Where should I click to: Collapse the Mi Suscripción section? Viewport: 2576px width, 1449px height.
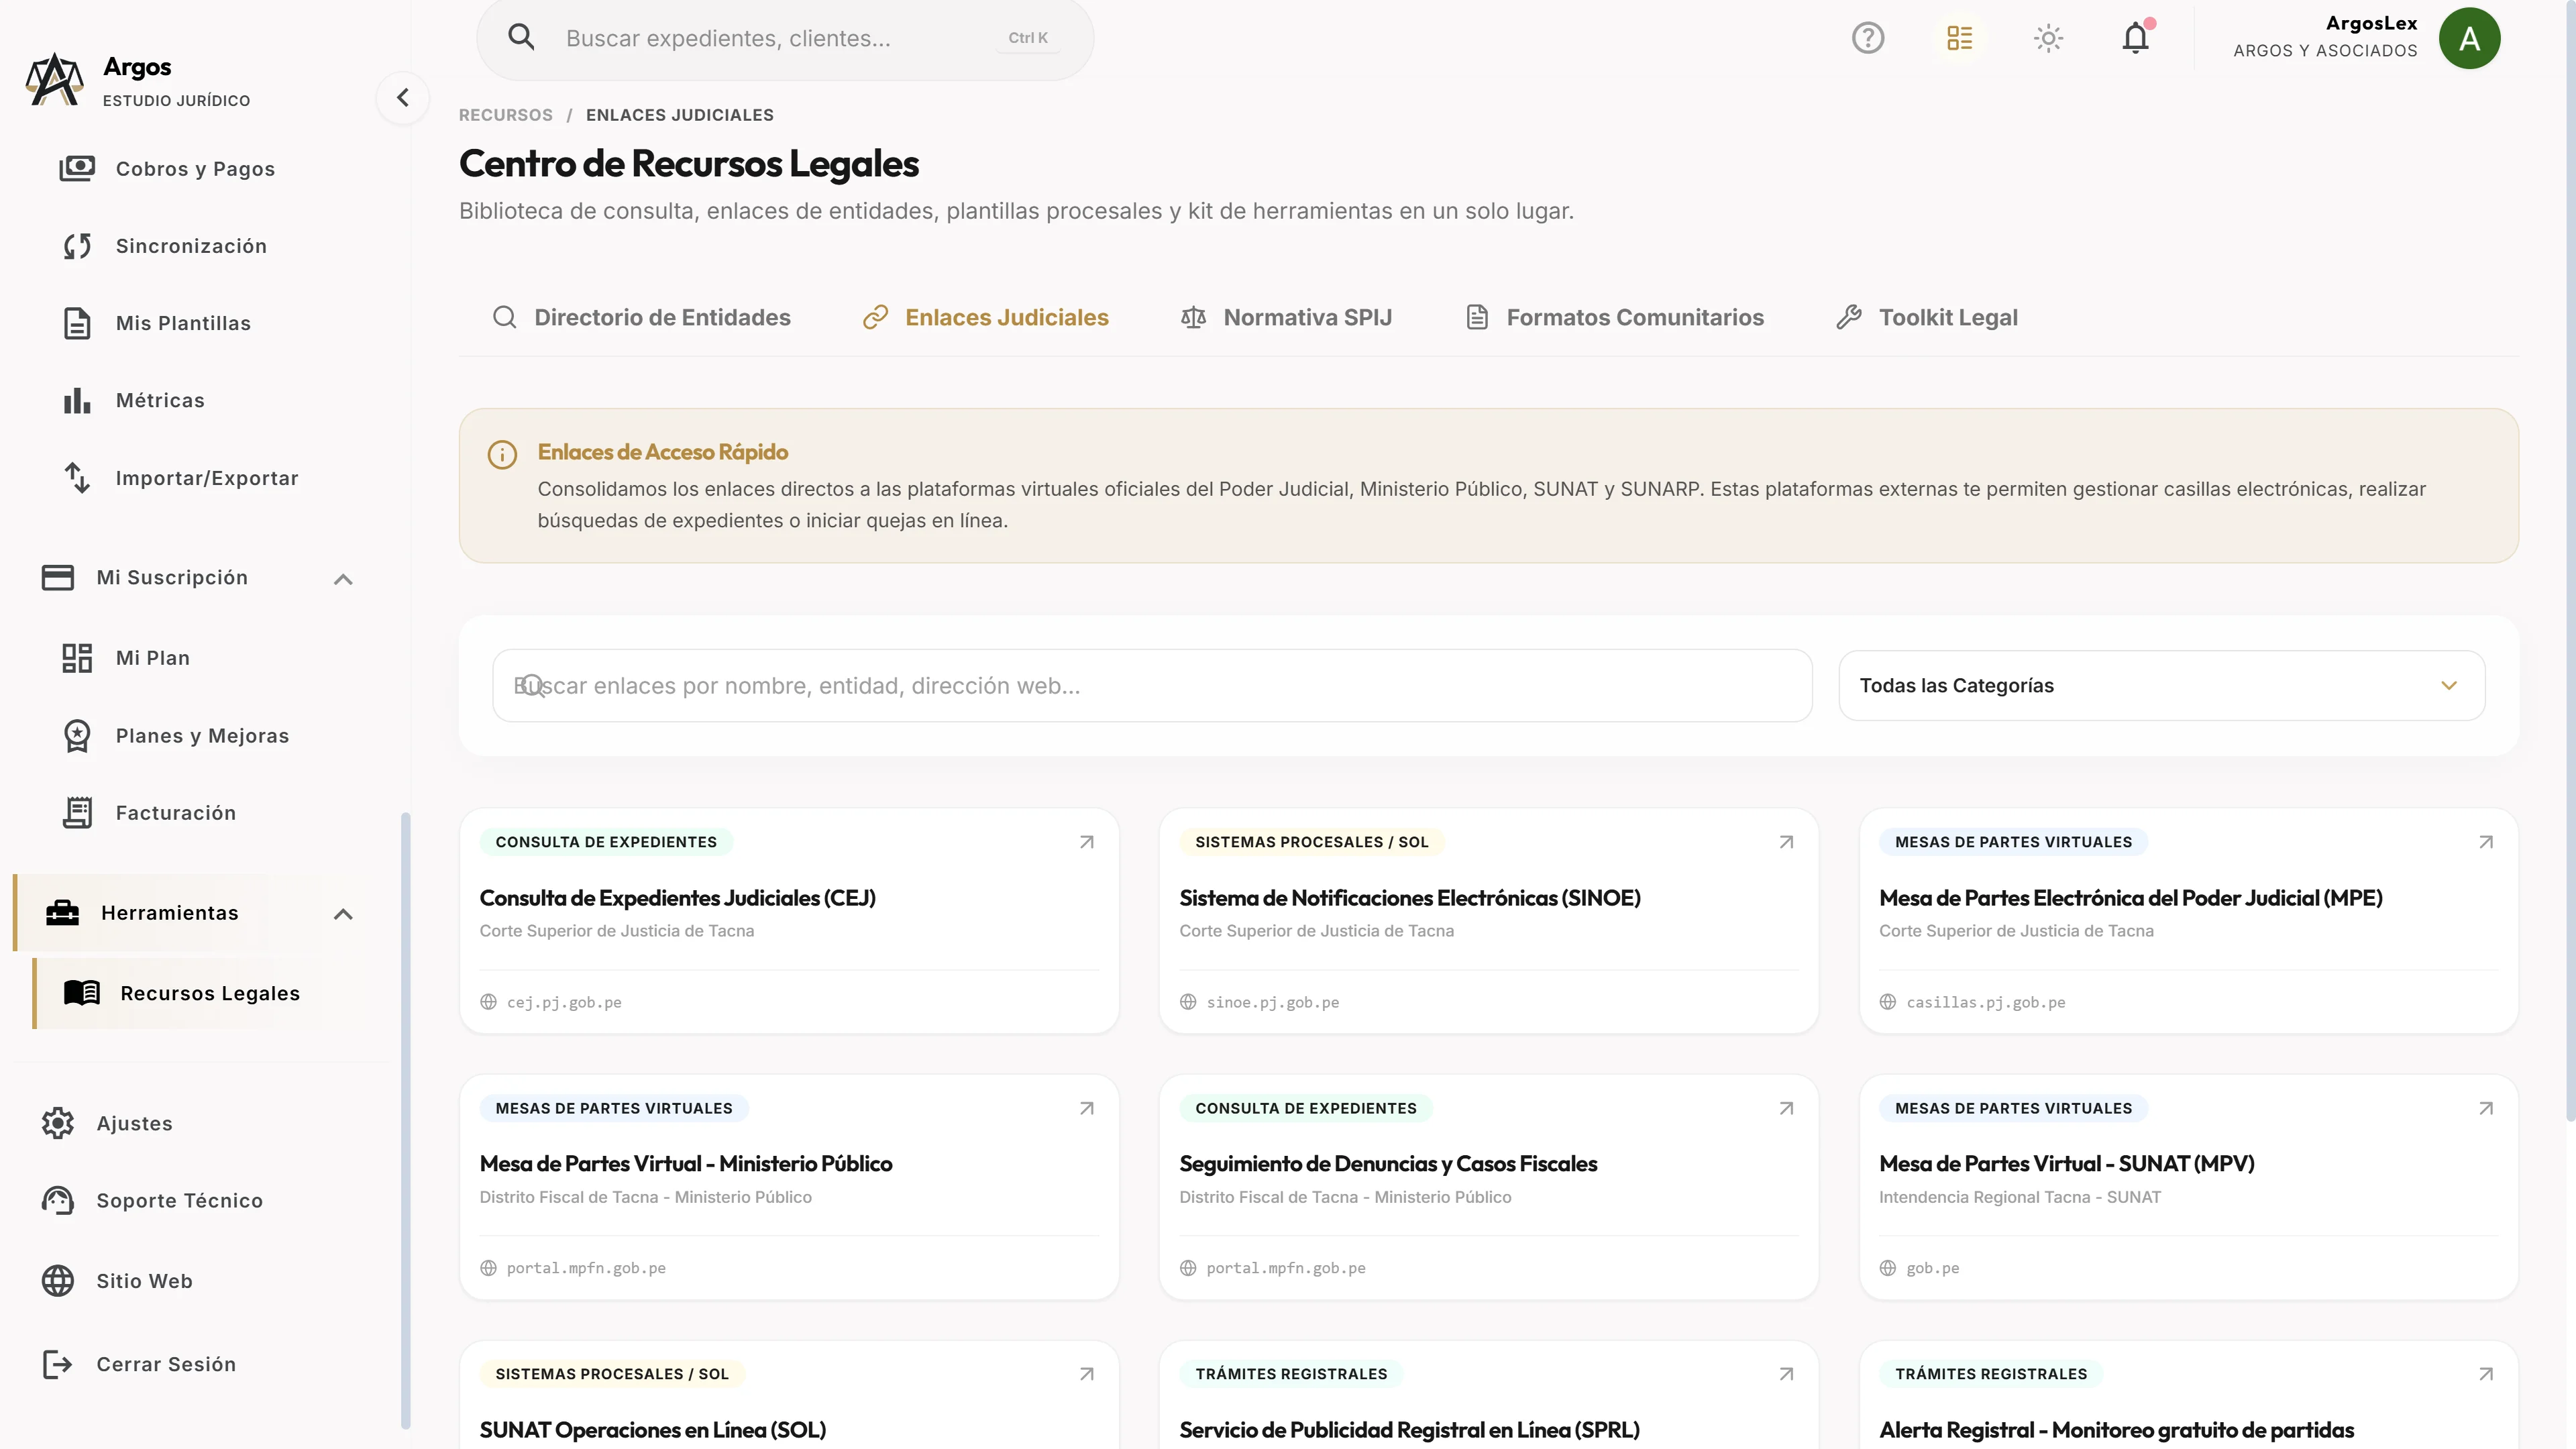[x=343, y=578]
